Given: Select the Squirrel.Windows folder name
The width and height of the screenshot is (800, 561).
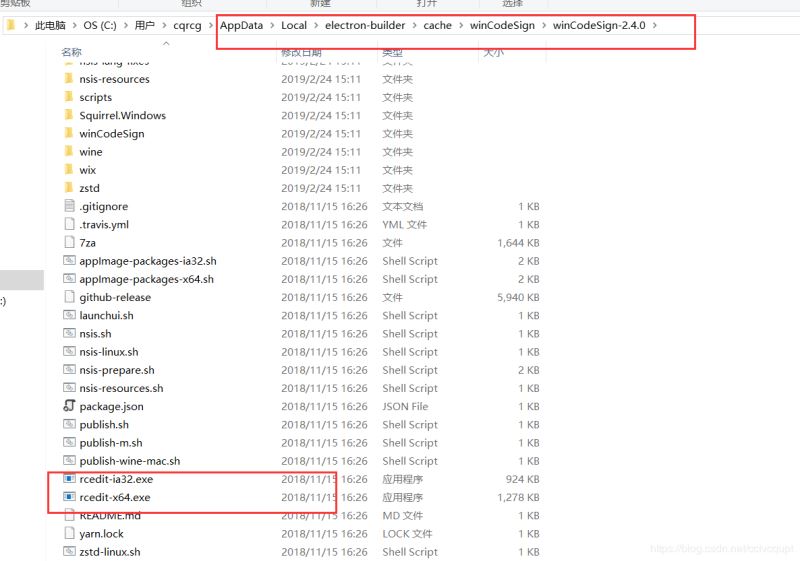Looking at the screenshot, I should [x=122, y=115].
